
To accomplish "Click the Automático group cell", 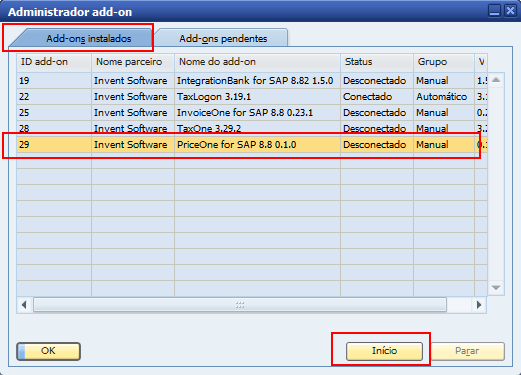I will [444, 97].
